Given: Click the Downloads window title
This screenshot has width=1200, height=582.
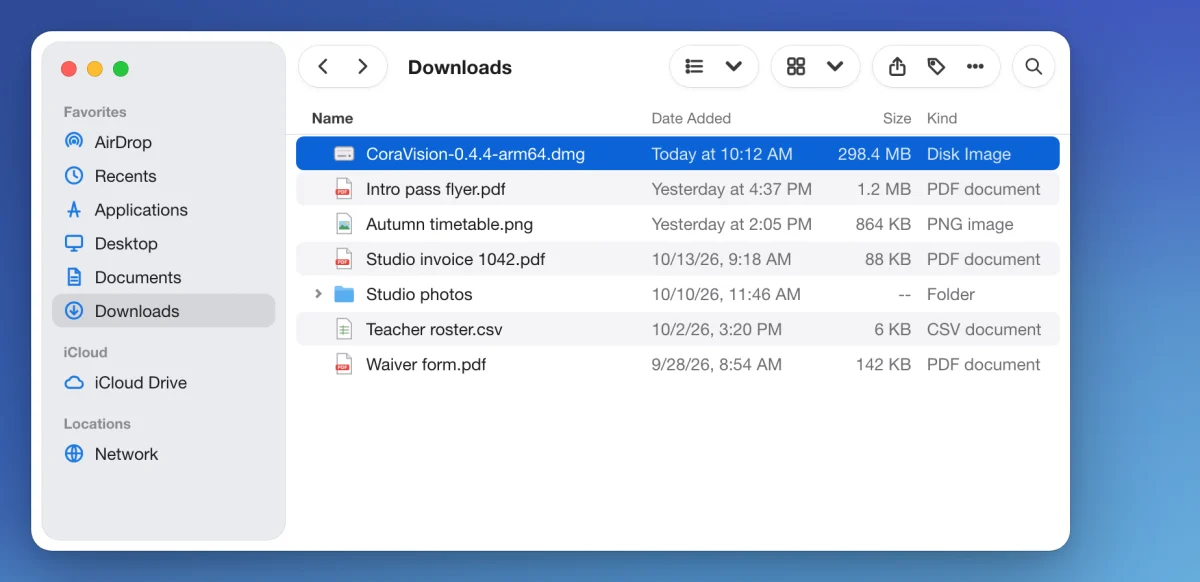Looking at the screenshot, I should coord(460,67).
